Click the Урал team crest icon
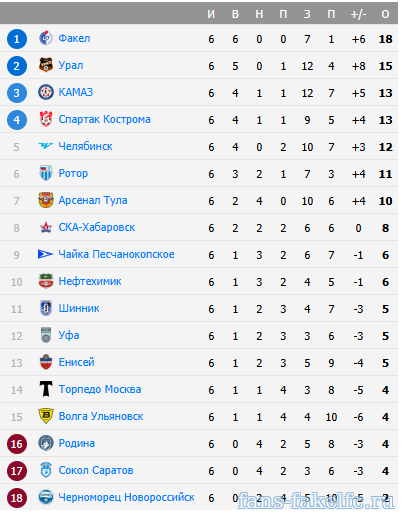405x519 pixels. (46, 65)
